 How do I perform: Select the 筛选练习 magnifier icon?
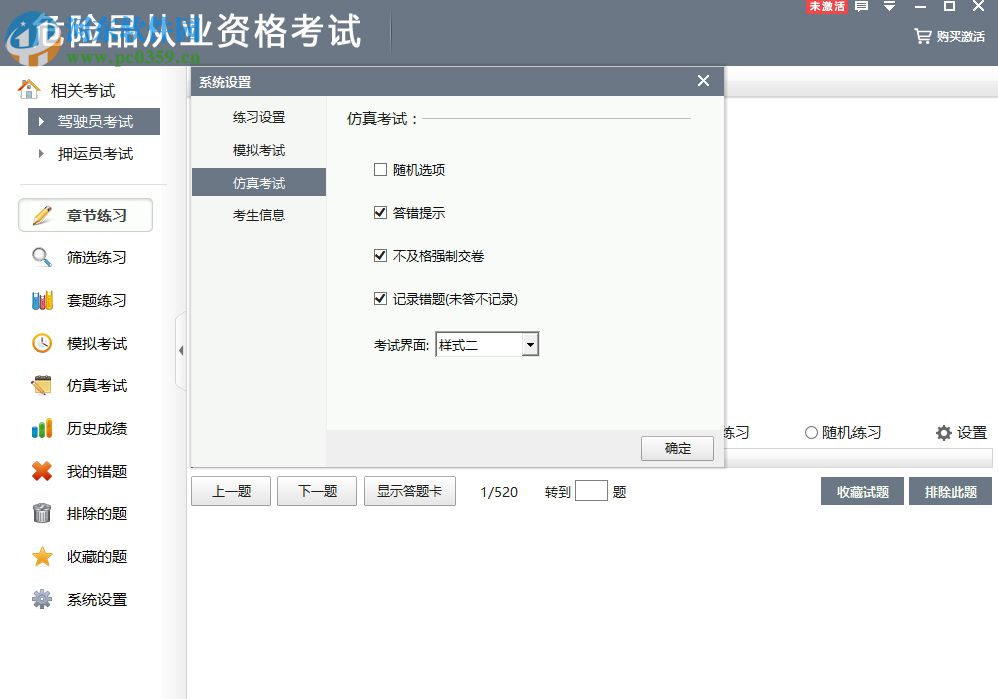41,257
